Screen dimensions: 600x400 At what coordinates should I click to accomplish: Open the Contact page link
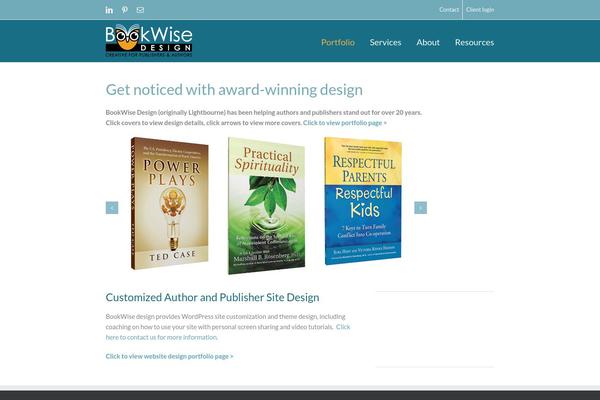(x=449, y=10)
